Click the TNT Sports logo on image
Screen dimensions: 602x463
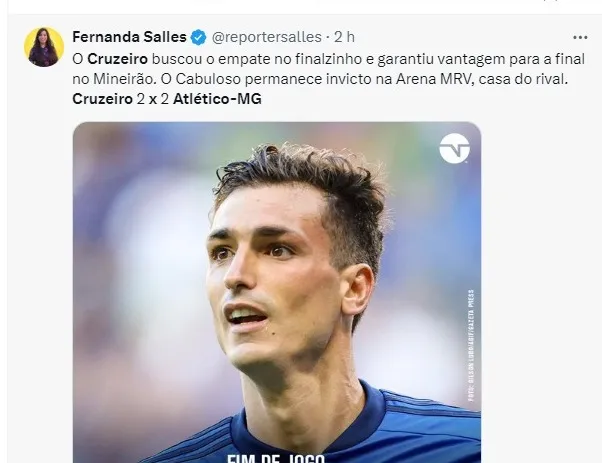454,149
